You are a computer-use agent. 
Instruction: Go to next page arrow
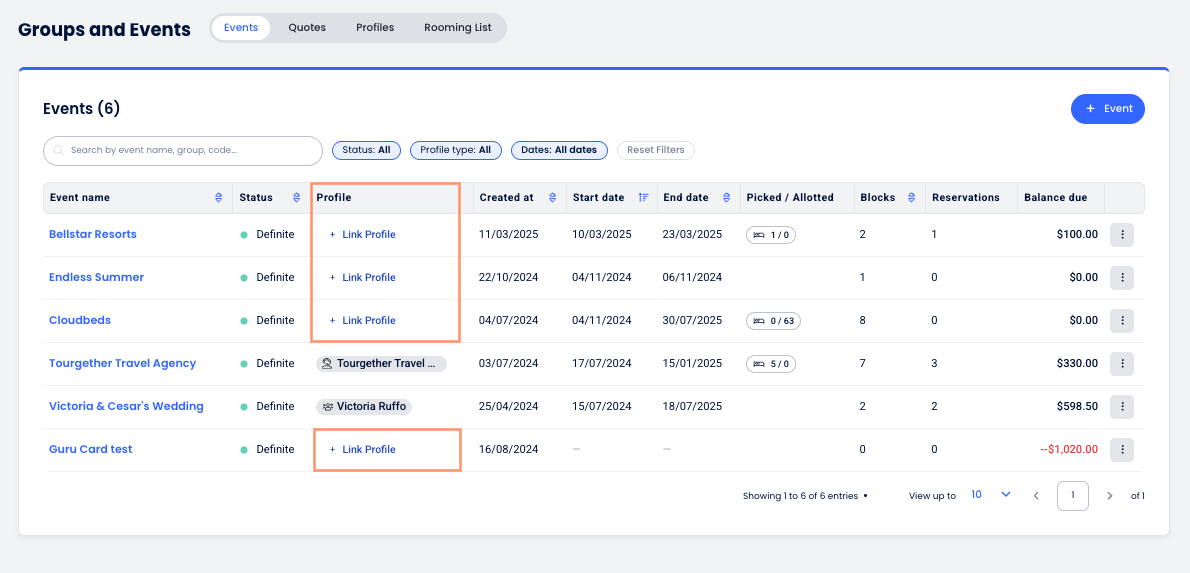tap(1109, 496)
